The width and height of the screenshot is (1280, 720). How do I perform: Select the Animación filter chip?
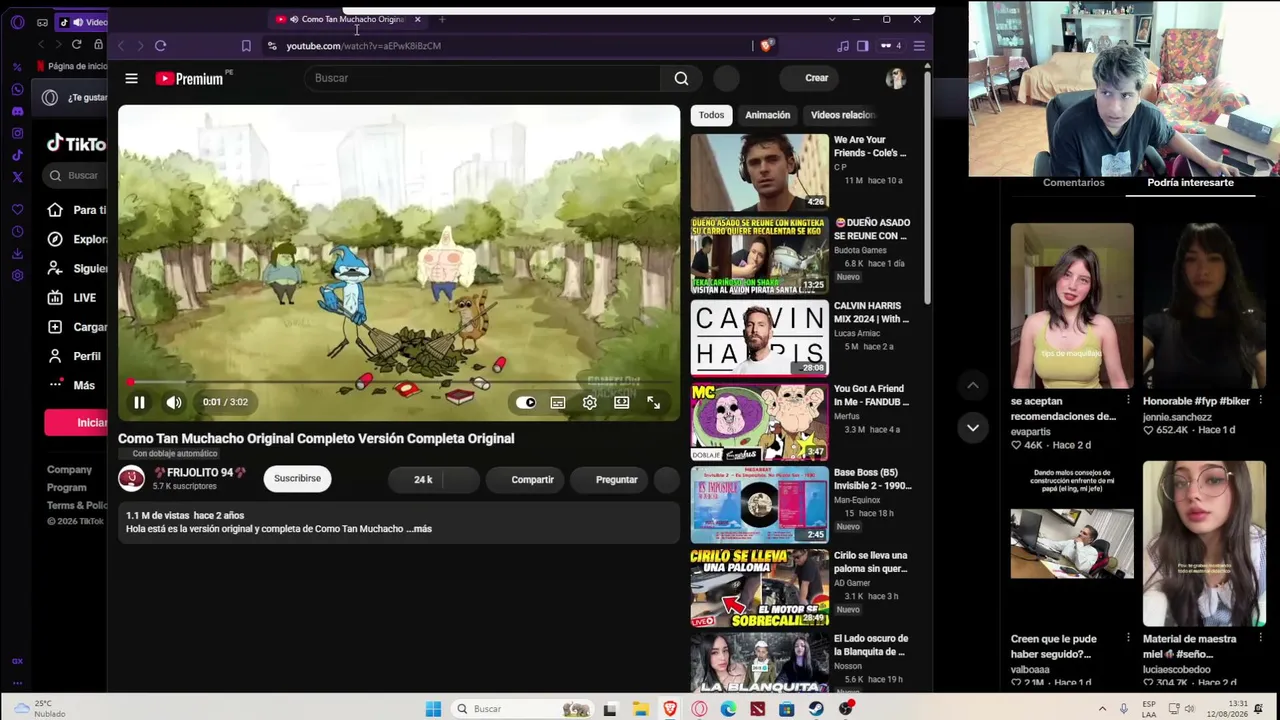(x=767, y=115)
